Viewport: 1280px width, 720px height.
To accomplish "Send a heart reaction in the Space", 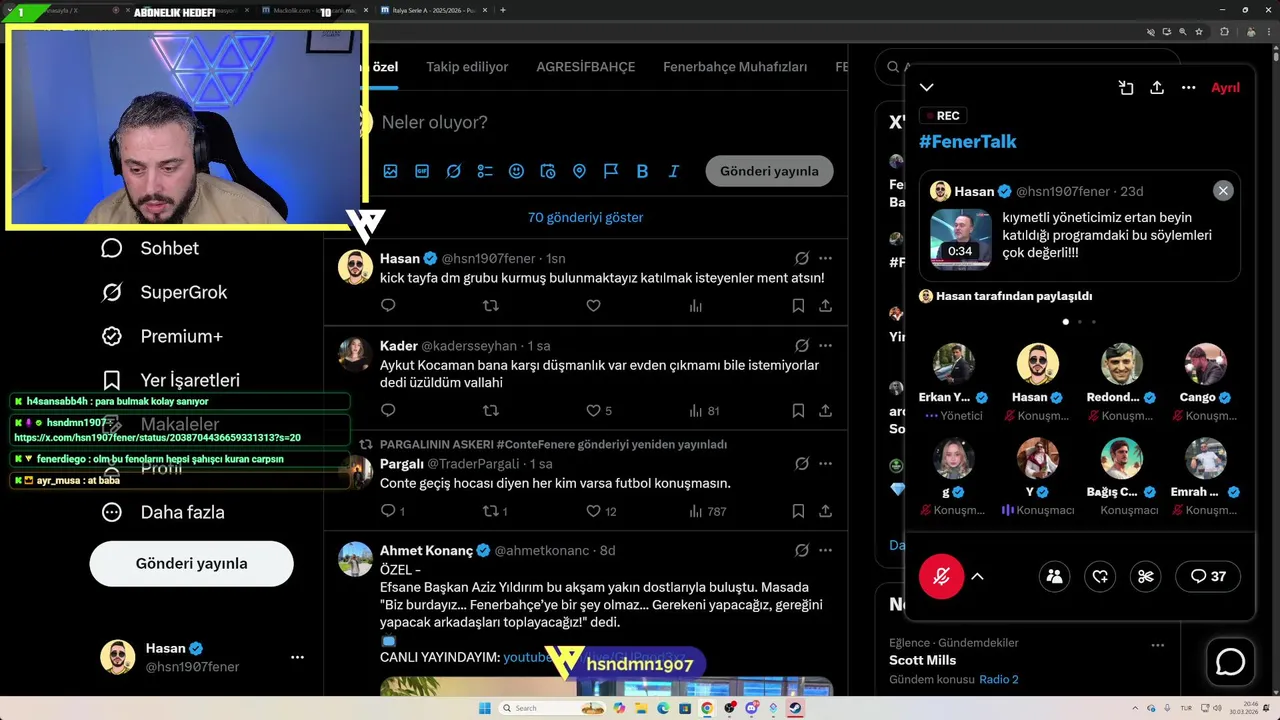I will tap(1100, 576).
